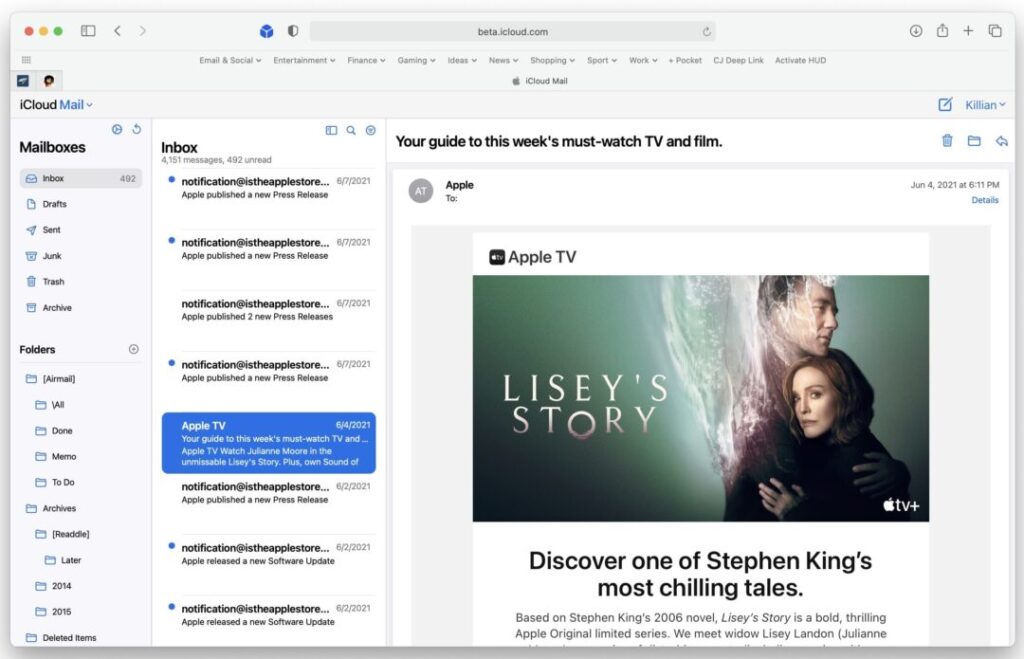Go forward in Safari history

142,31
